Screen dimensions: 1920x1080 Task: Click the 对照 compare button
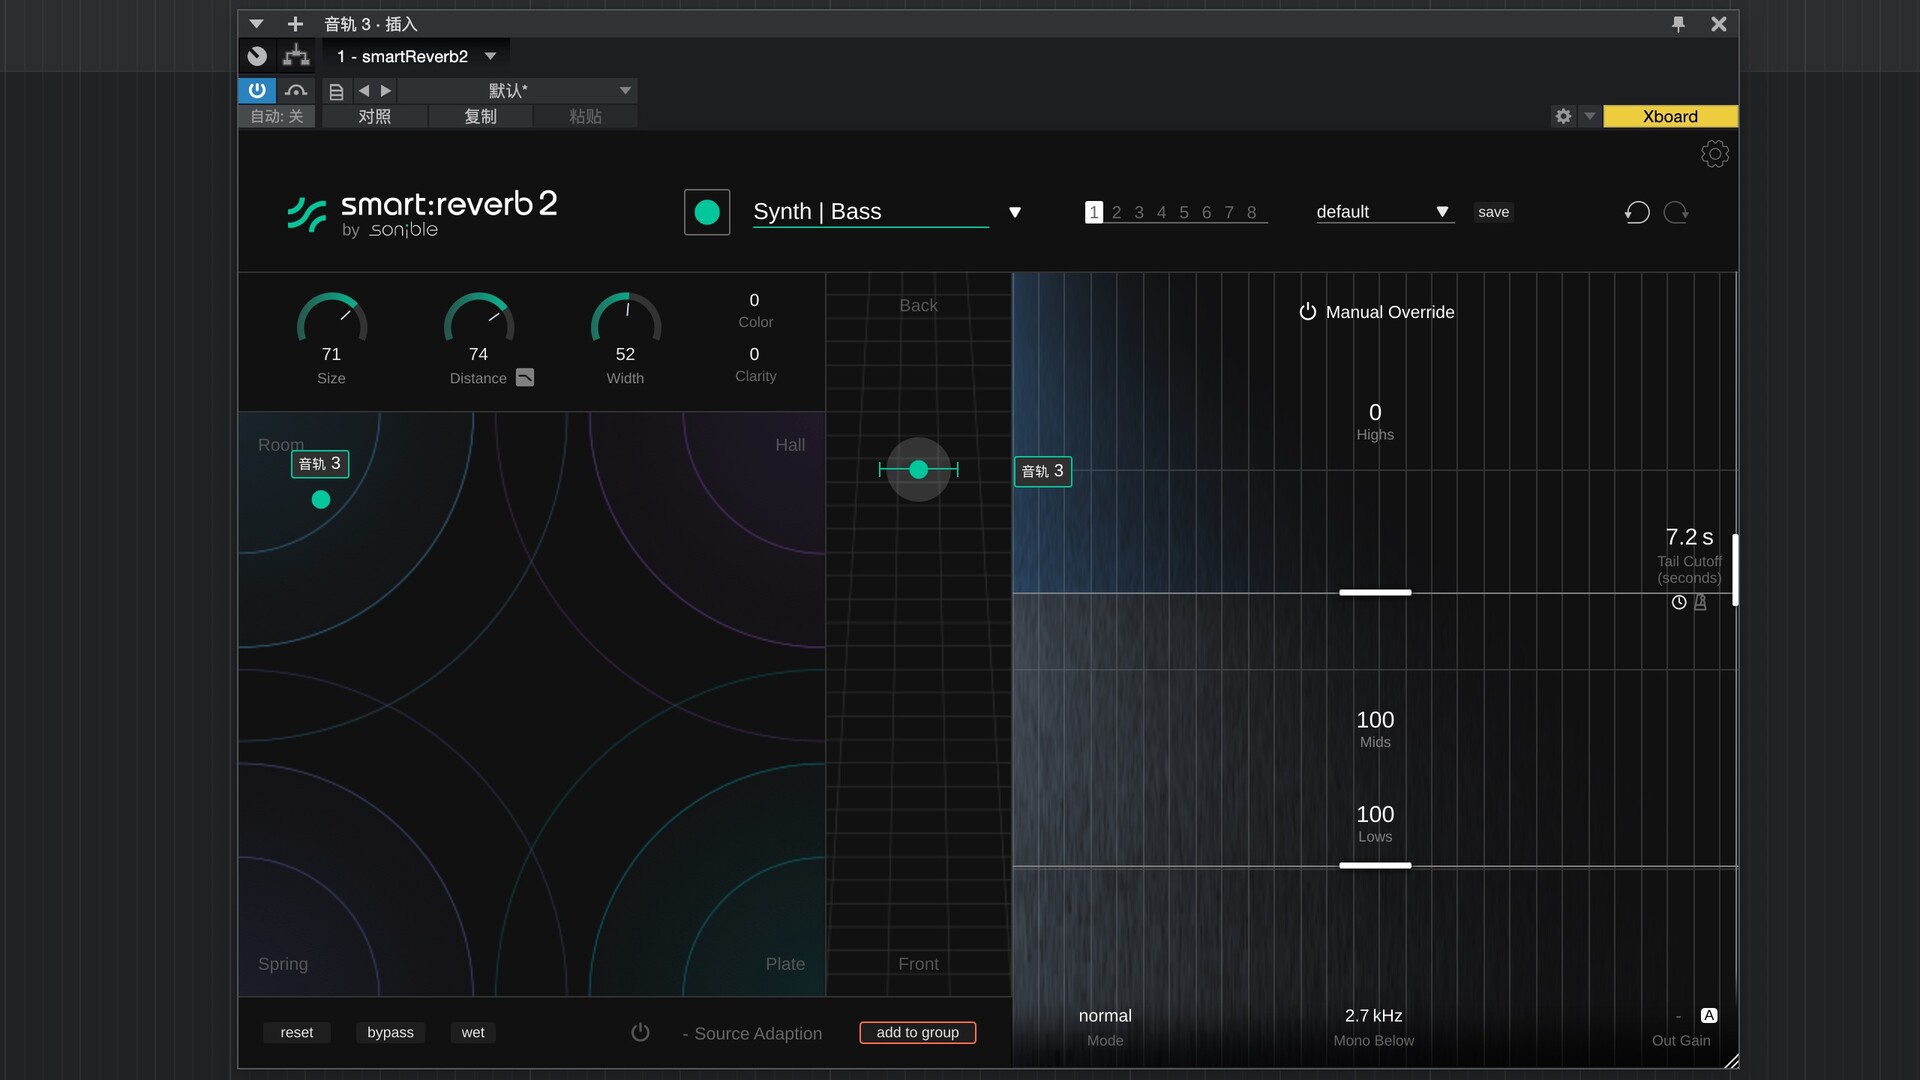(x=375, y=116)
